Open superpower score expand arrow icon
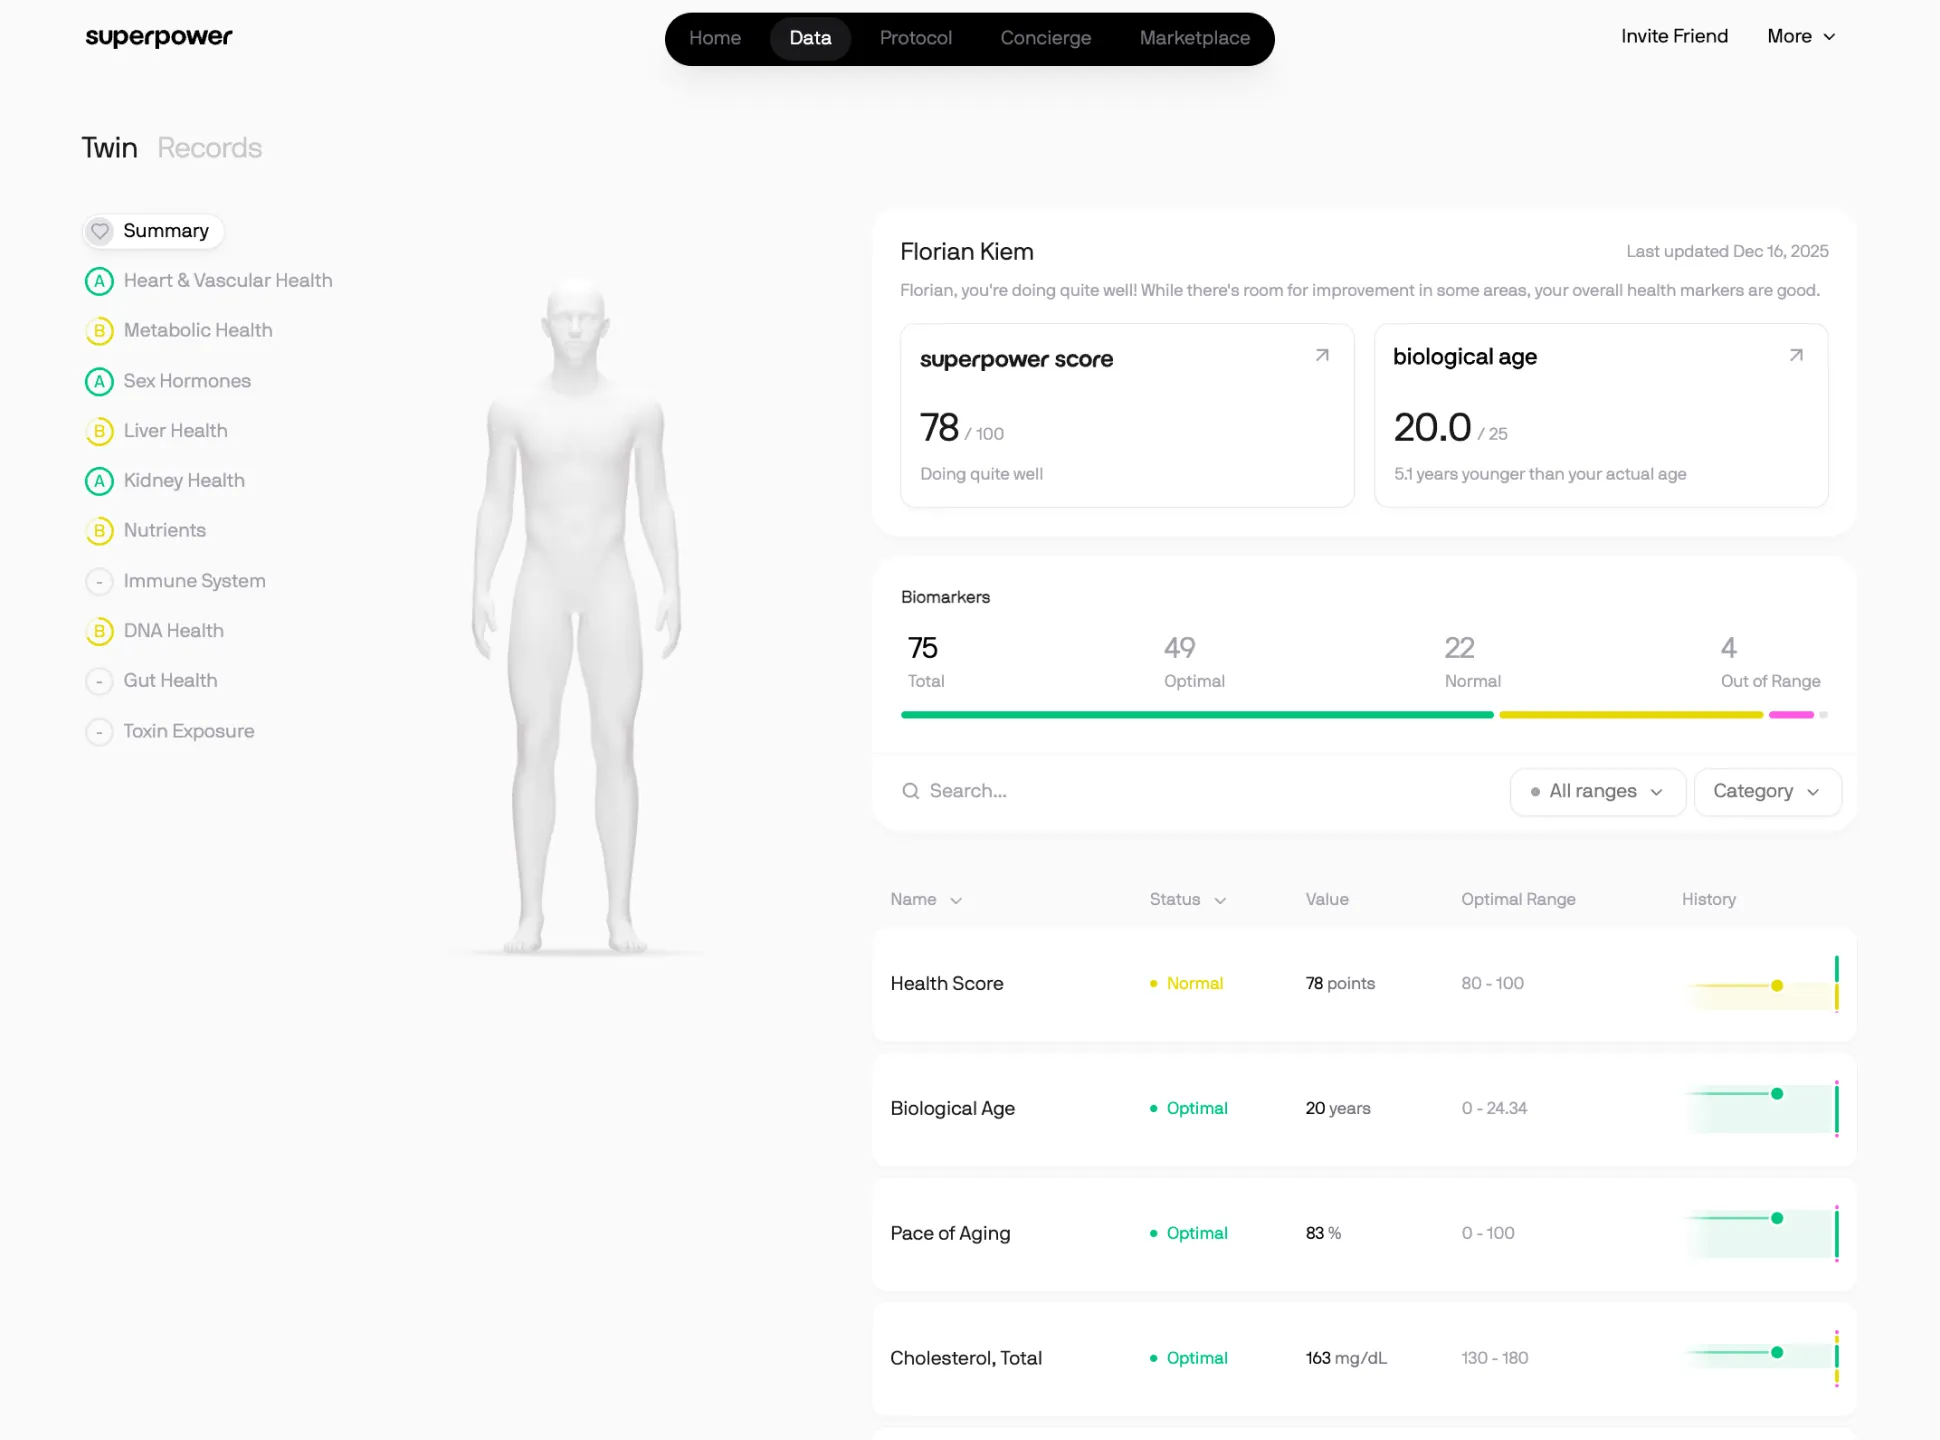Screen dimensions: 1940x1440 pos(1322,355)
